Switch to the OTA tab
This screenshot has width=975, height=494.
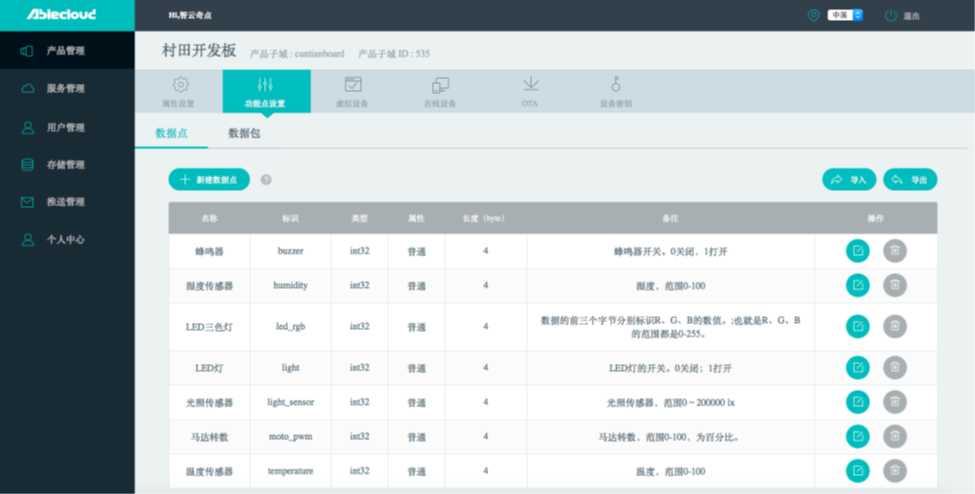tap(530, 91)
